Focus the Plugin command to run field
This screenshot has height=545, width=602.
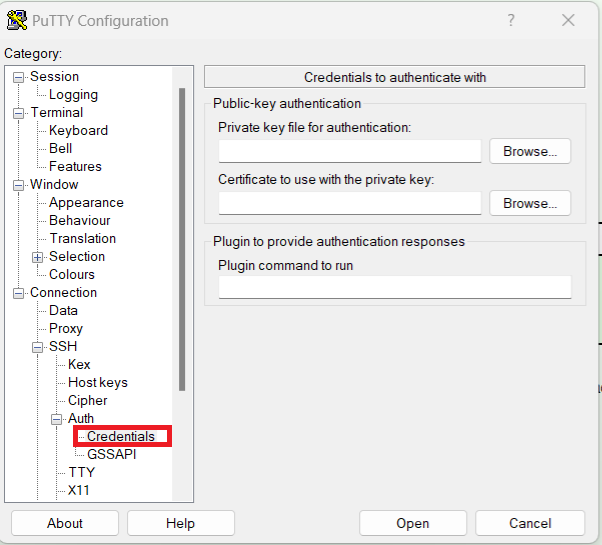coord(394,287)
